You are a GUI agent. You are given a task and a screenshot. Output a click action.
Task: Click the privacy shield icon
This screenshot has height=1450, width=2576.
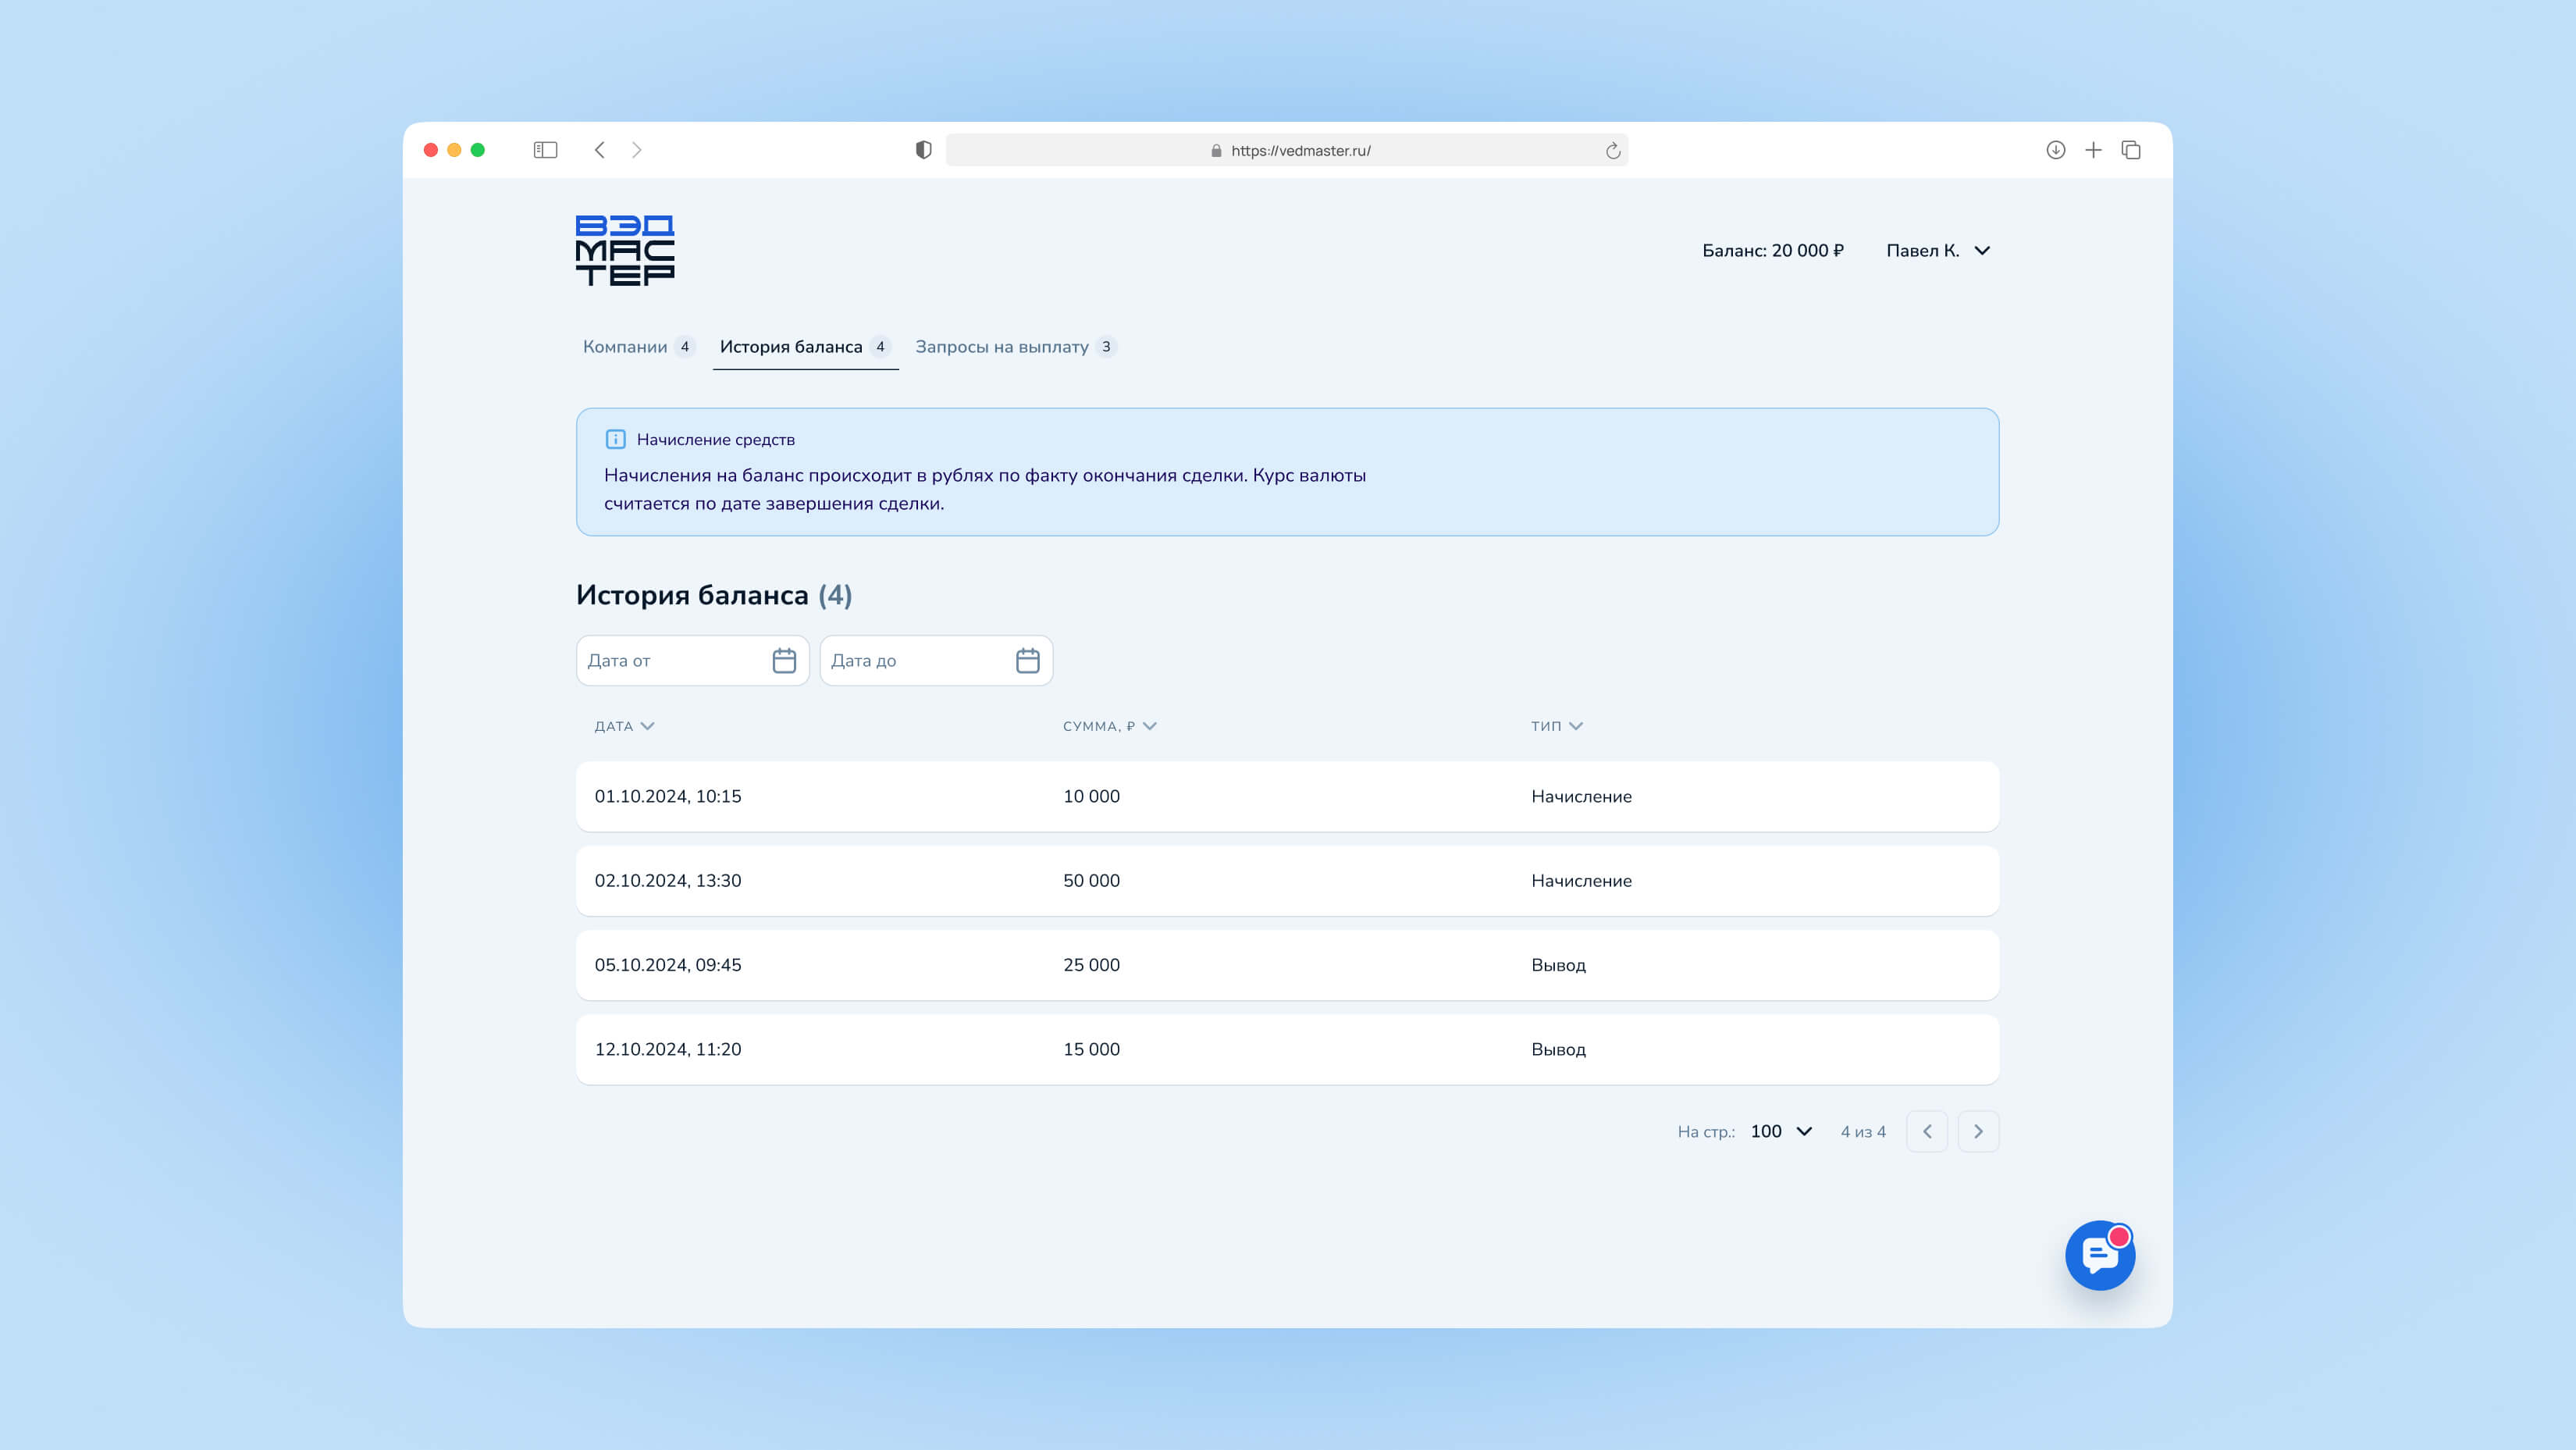pos(923,150)
